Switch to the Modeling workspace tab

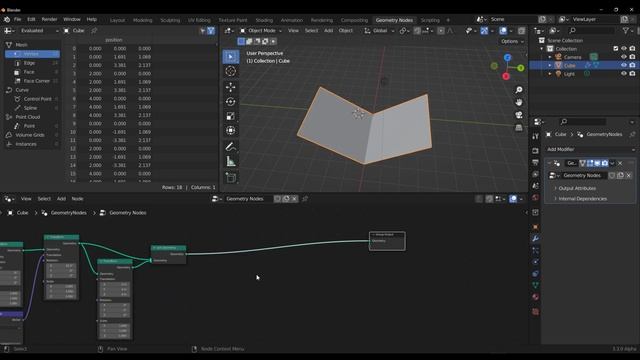click(142, 20)
